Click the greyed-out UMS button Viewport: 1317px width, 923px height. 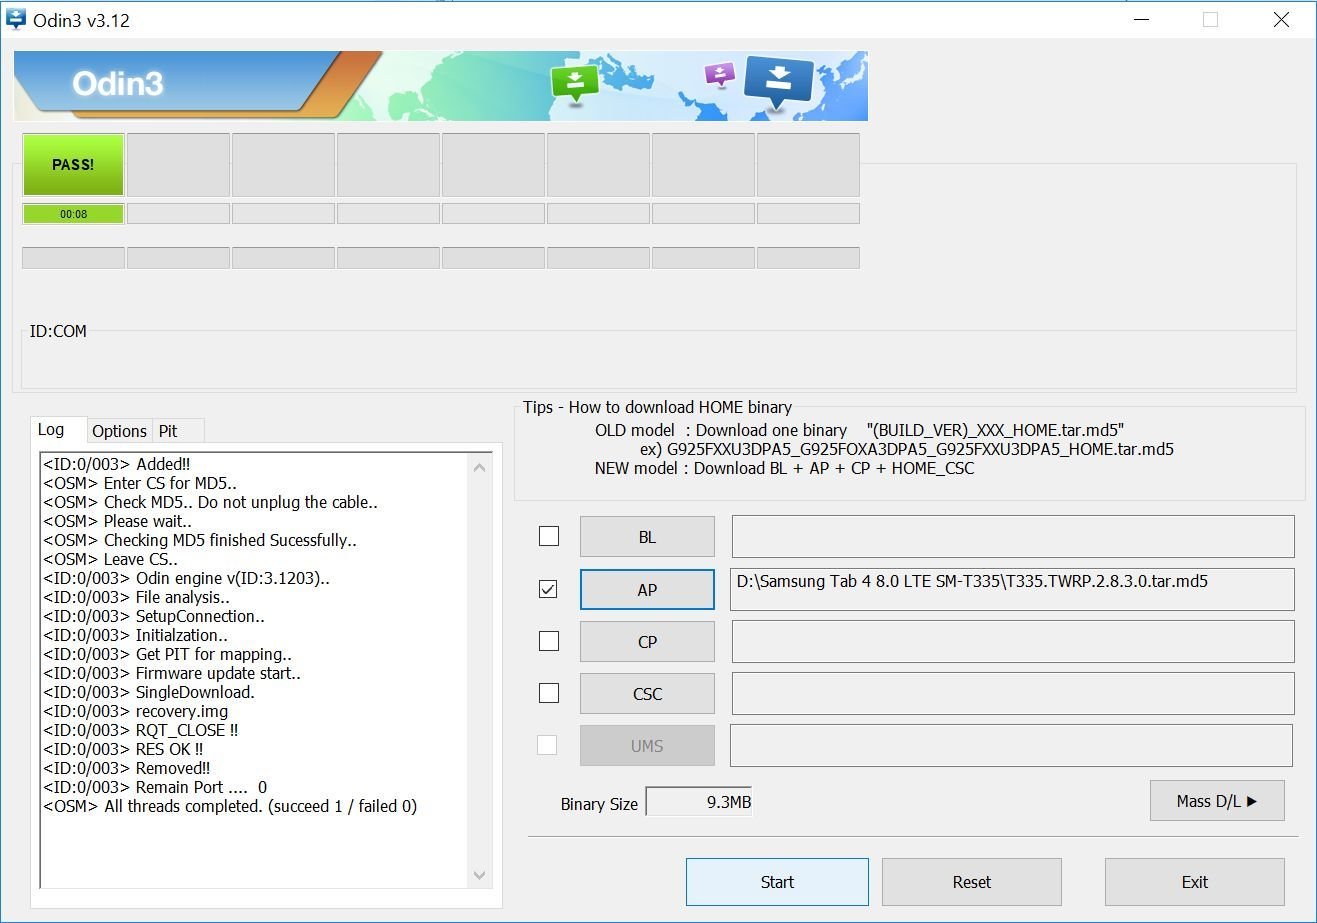(647, 745)
